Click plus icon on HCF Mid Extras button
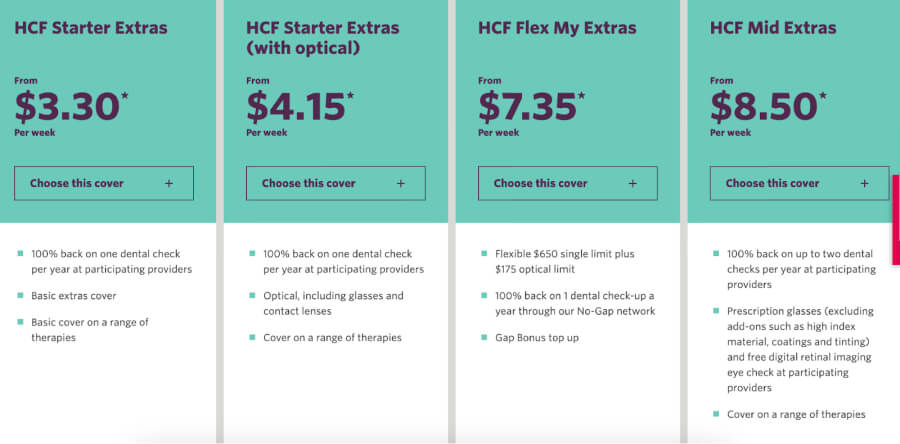This screenshot has height=444, width=900. [x=865, y=184]
